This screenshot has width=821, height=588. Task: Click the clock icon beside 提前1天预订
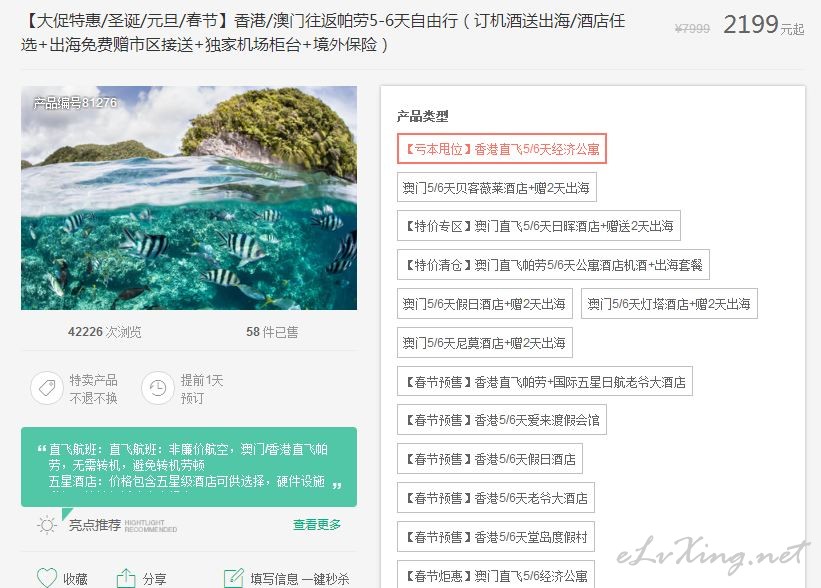coord(158,388)
